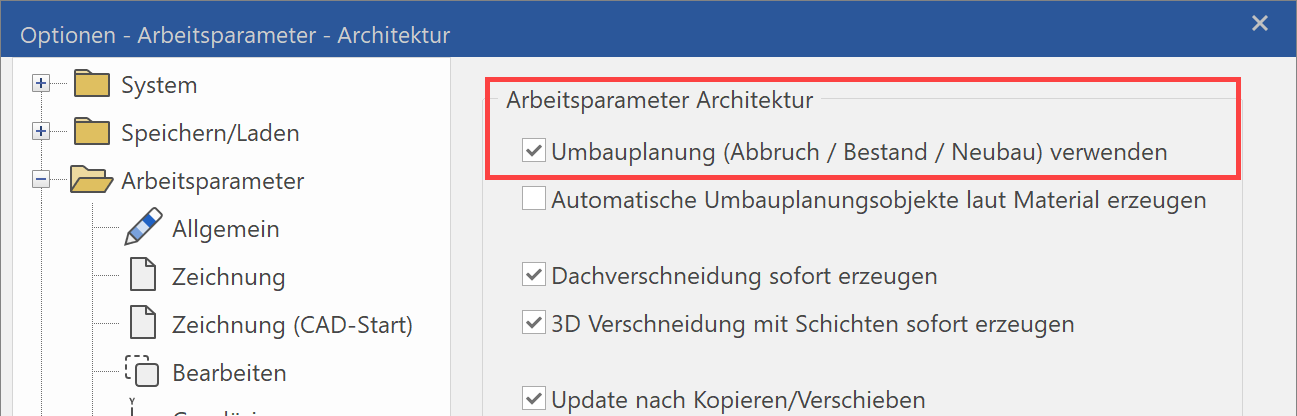Image resolution: width=1297 pixels, height=416 pixels.
Task: Open the Bearbeiten settings entry
Action: (229, 373)
